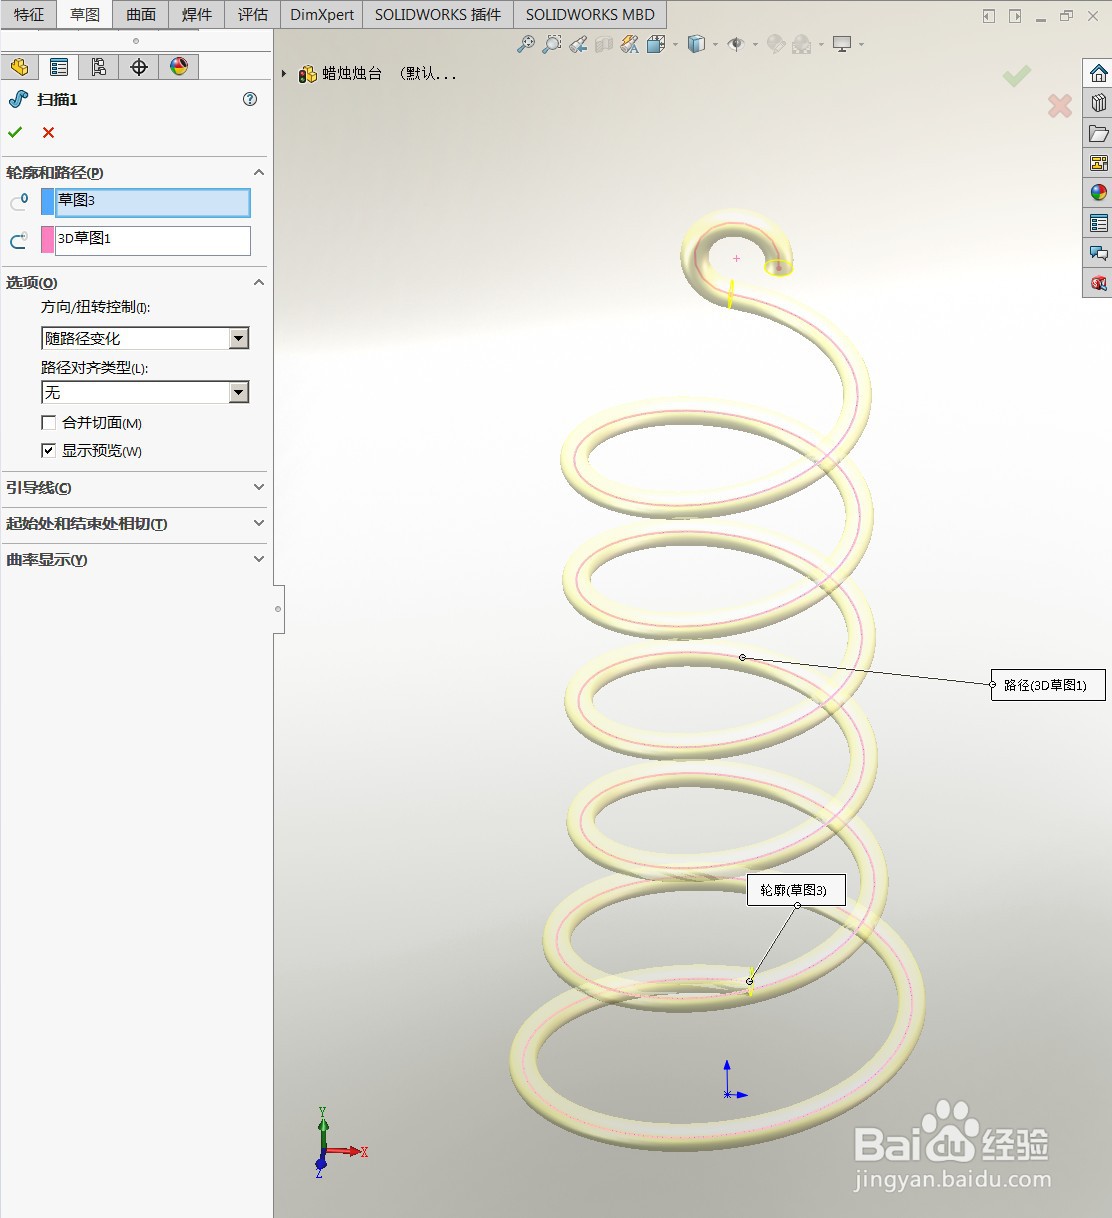Click the Hide/Show Items eye icon

click(736, 44)
